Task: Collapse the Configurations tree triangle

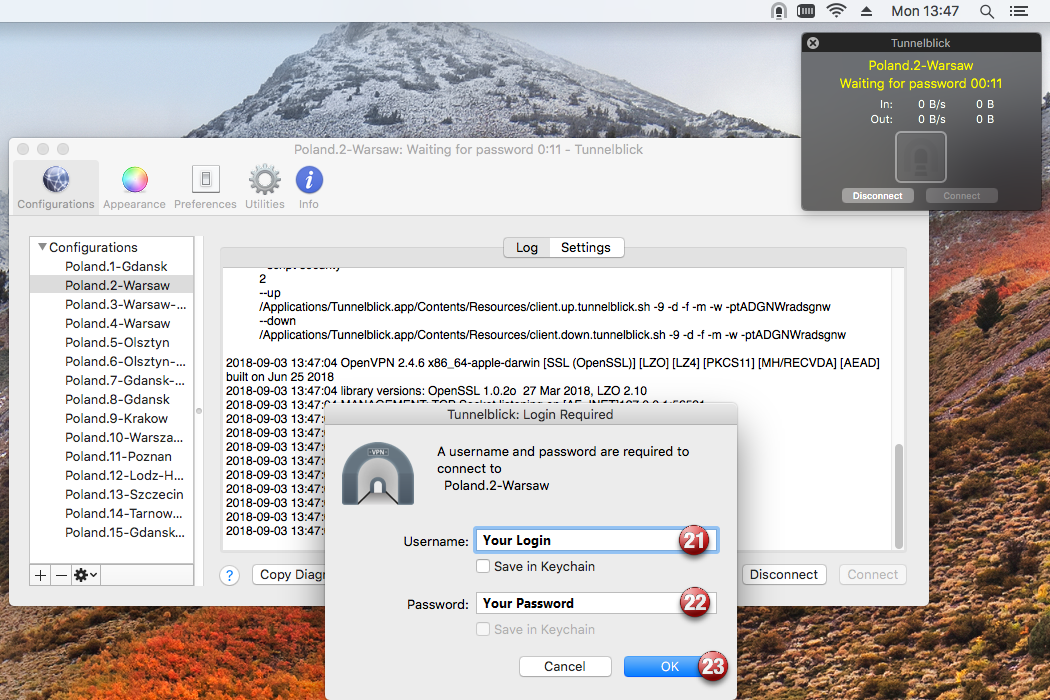Action: point(42,247)
